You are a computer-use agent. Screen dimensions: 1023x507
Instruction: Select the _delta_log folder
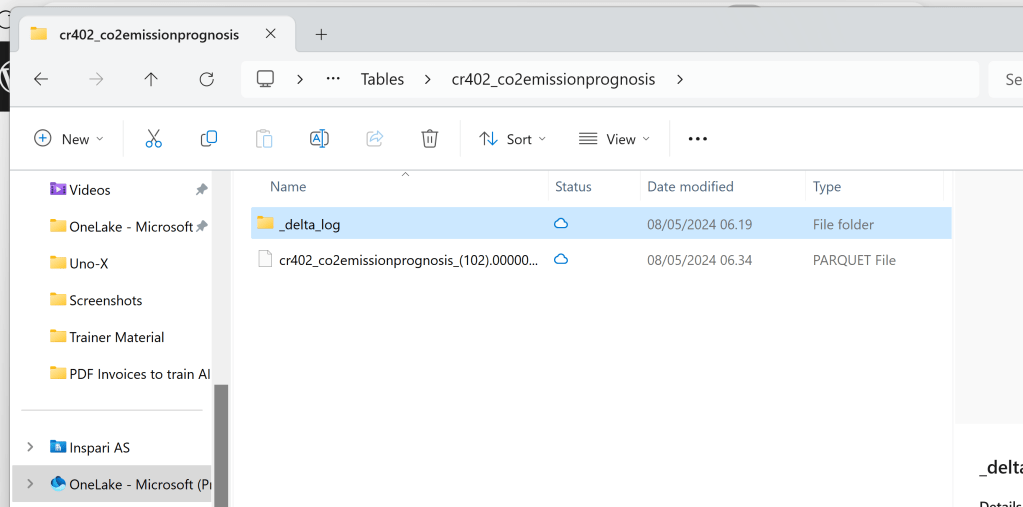pyautogui.click(x=310, y=224)
